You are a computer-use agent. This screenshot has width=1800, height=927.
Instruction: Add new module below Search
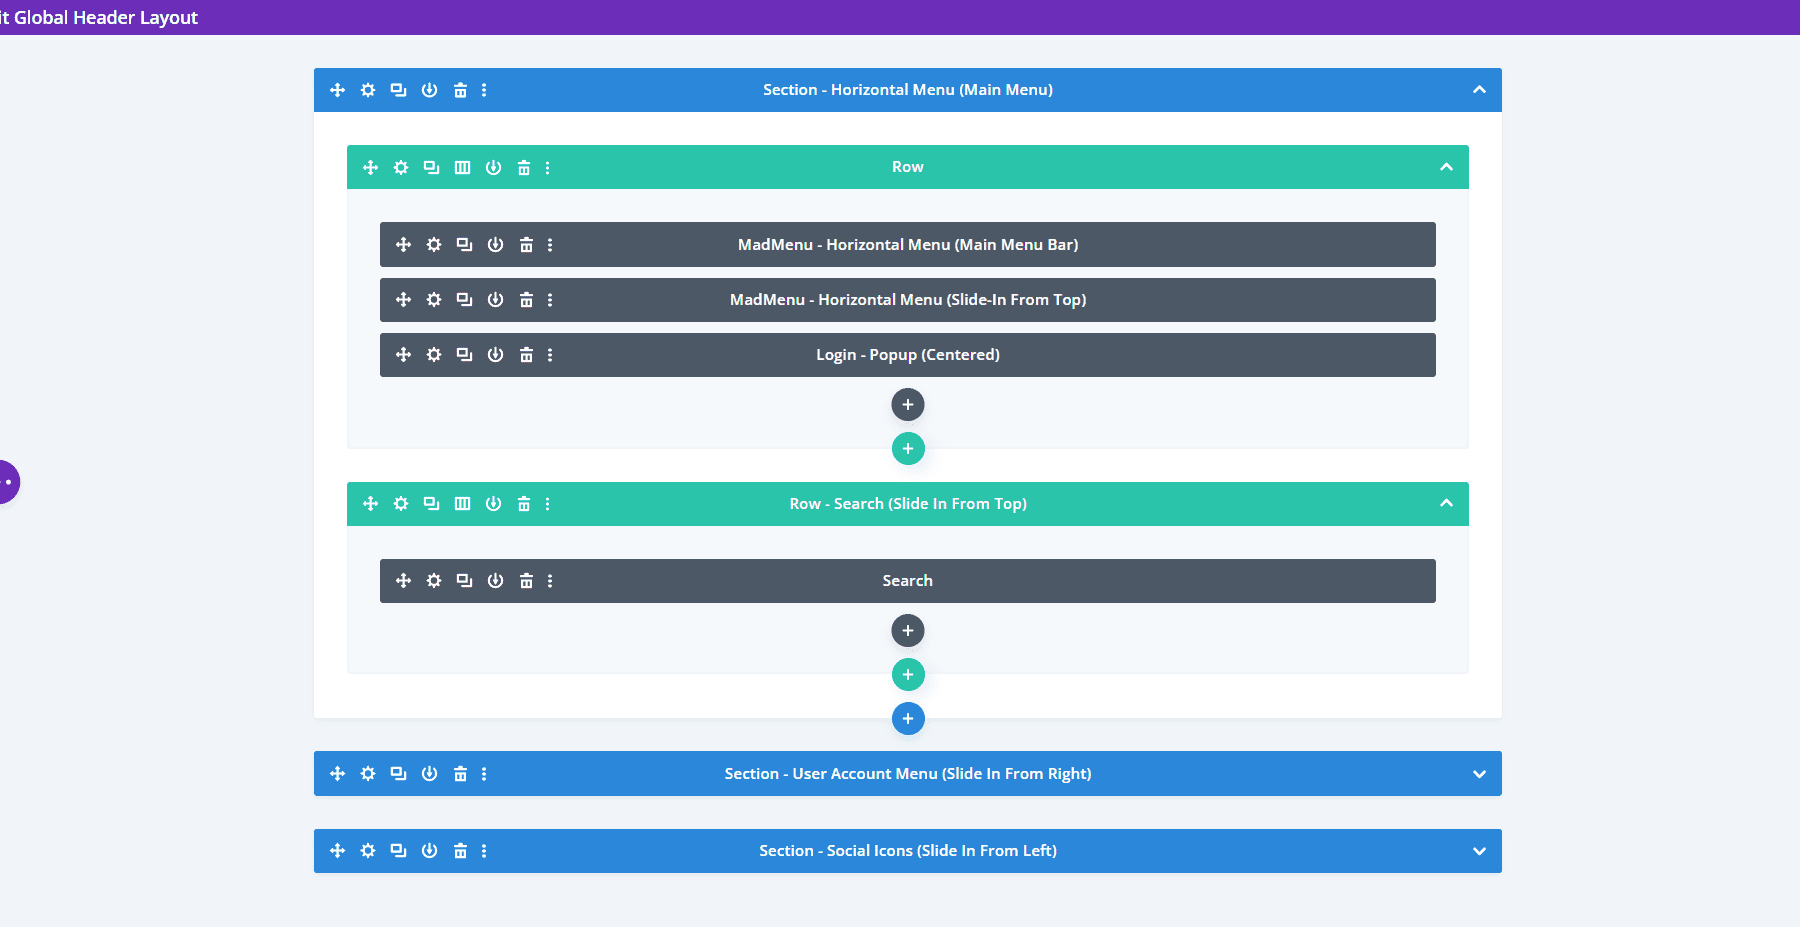coord(908,631)
